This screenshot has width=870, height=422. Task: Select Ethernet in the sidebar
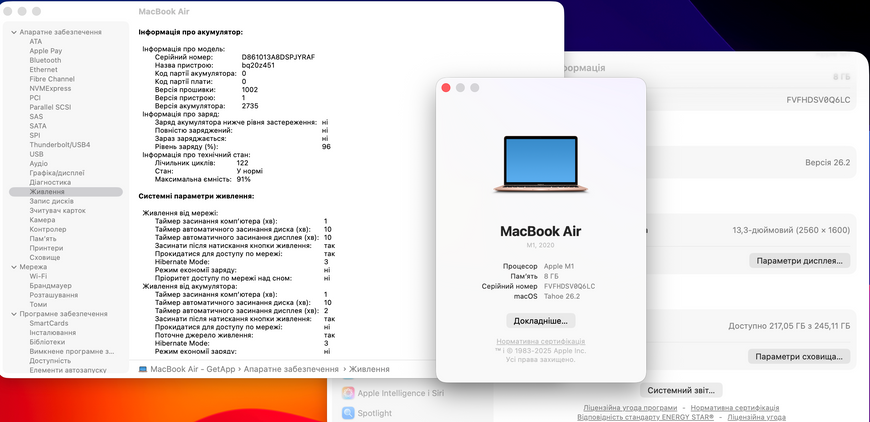point(43,70)
